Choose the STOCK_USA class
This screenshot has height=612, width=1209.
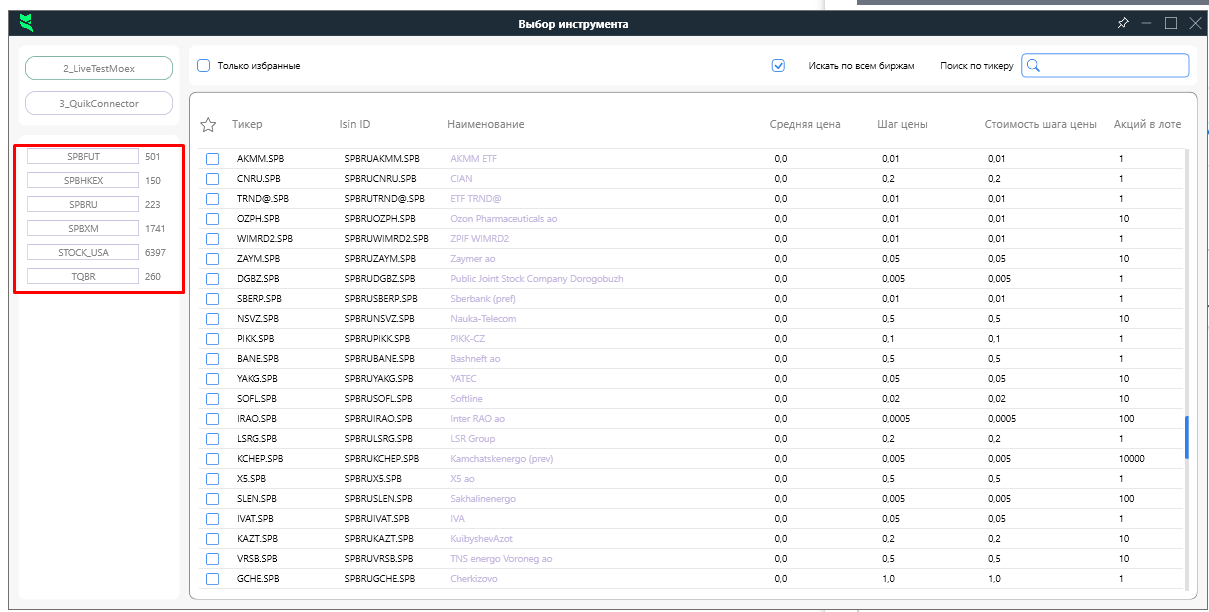[84, 253]
